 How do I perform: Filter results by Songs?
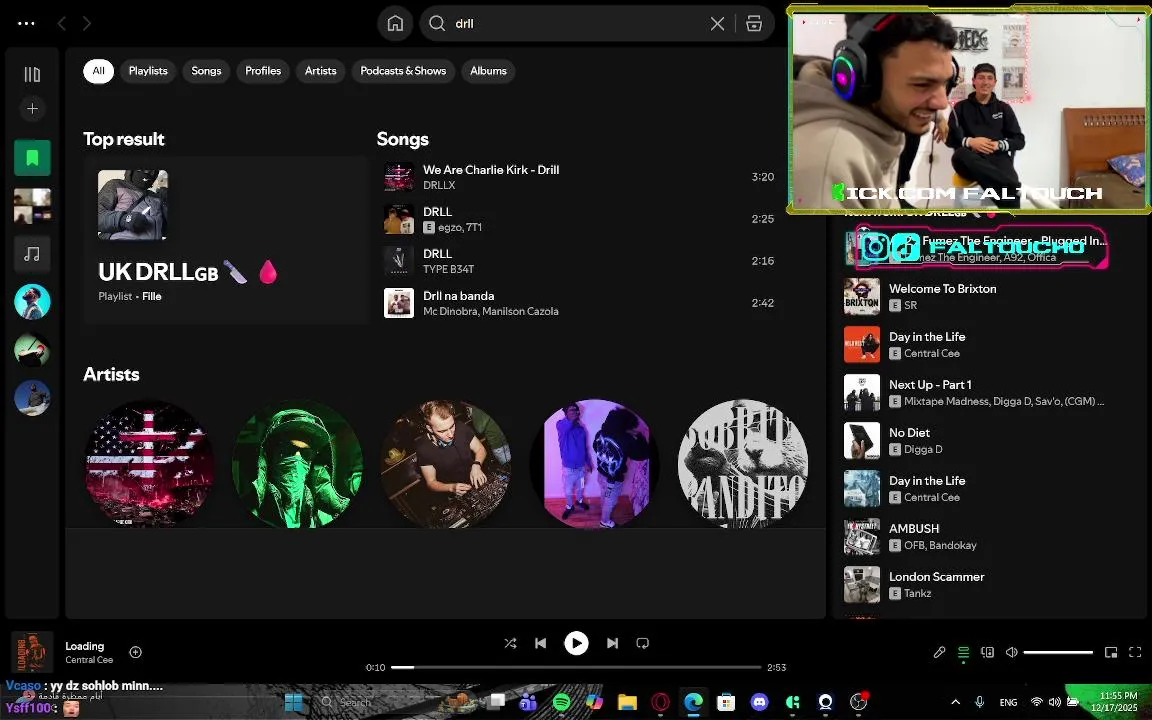point(206,71)
